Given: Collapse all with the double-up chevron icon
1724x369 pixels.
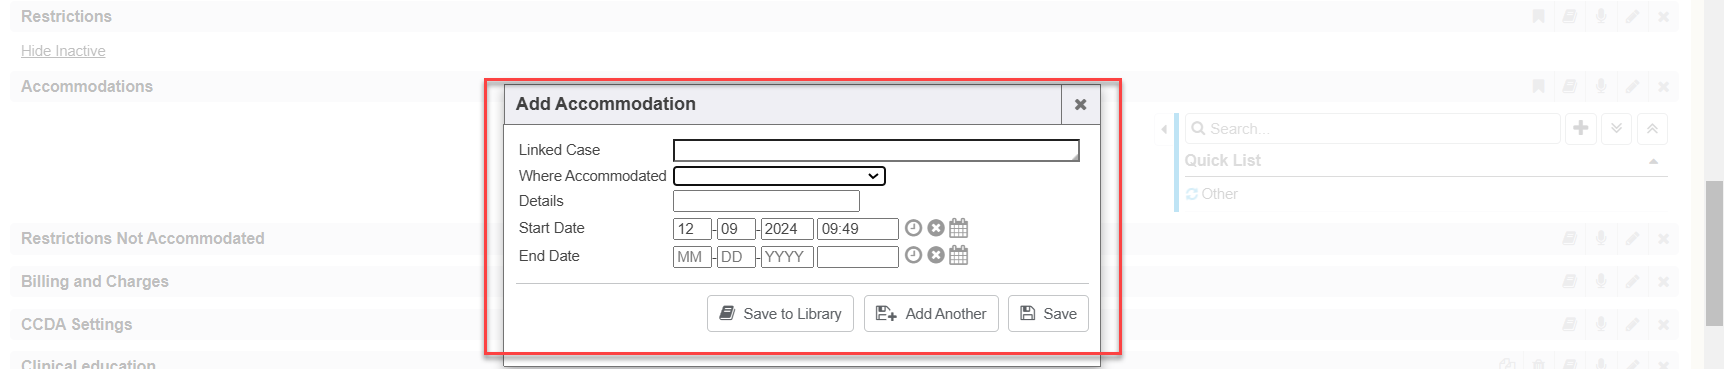Looking at the screenshot, I should (1652, 128).
